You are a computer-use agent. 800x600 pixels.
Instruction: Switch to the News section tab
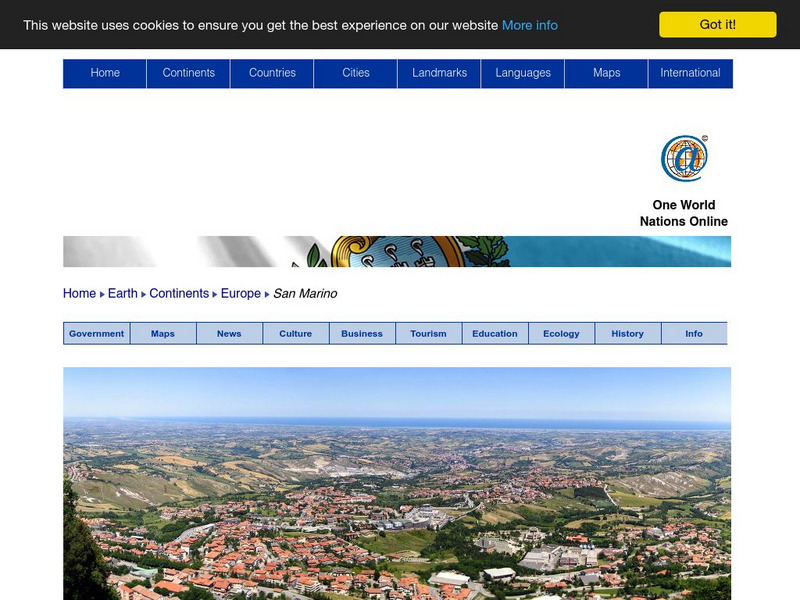coord(229,334)
